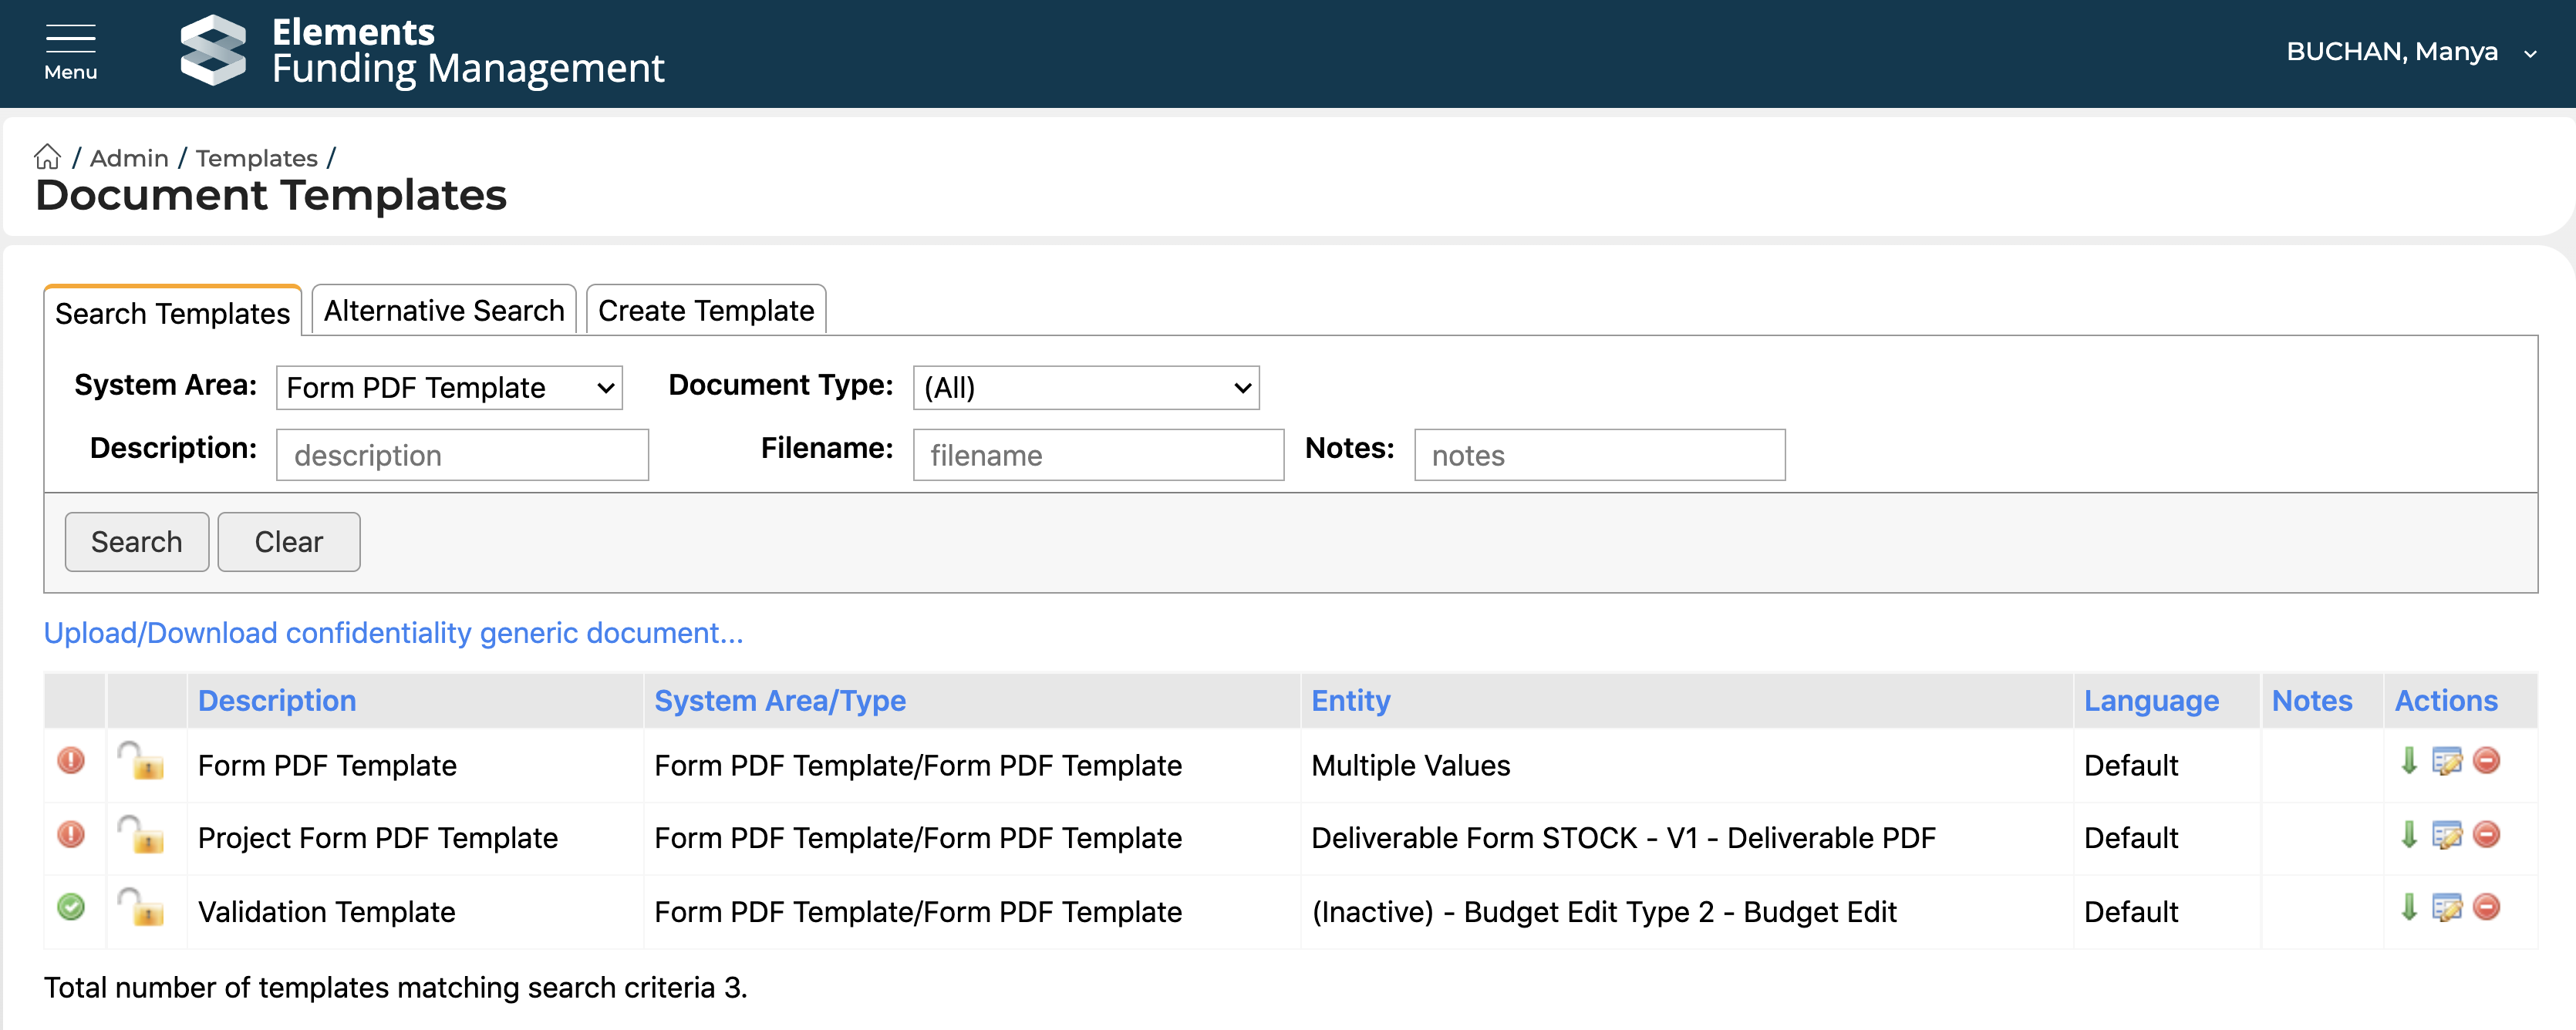Open the Create Template tab
This screenshot has height=1030, width=2576.
(x=705, y=311)
